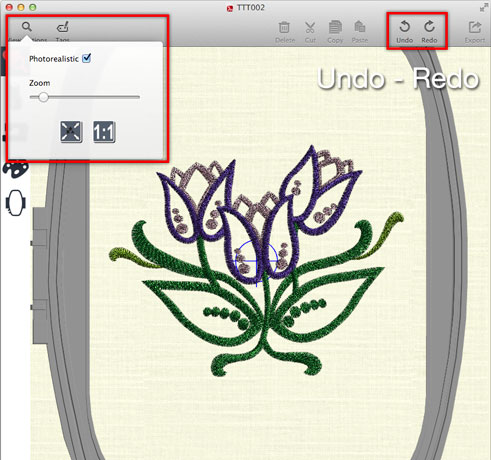Click the Copy toolbar icon

click(x=335, y=27)
